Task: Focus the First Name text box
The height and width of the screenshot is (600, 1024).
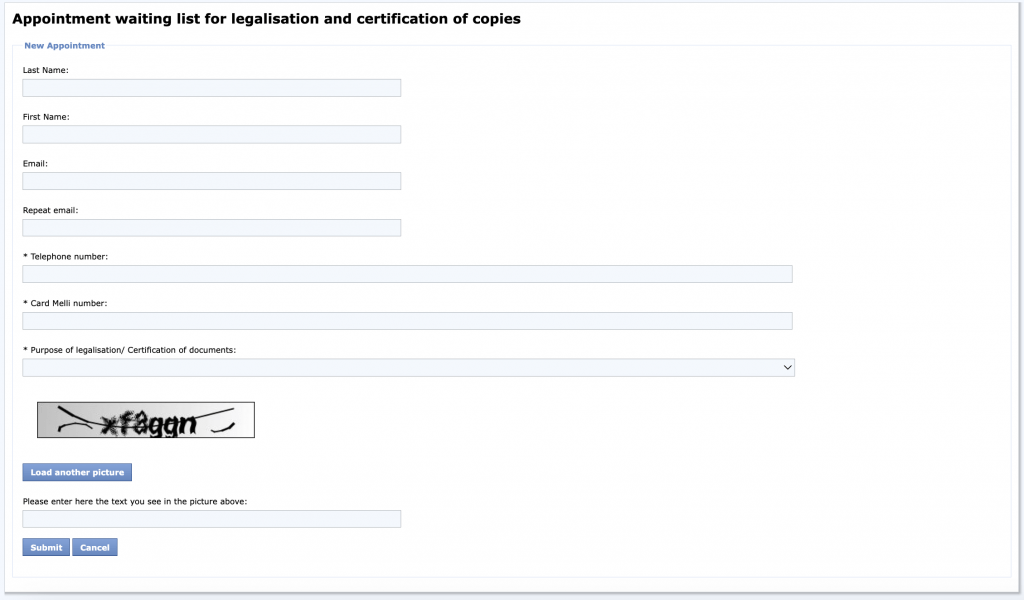Action: click(211, 134)
